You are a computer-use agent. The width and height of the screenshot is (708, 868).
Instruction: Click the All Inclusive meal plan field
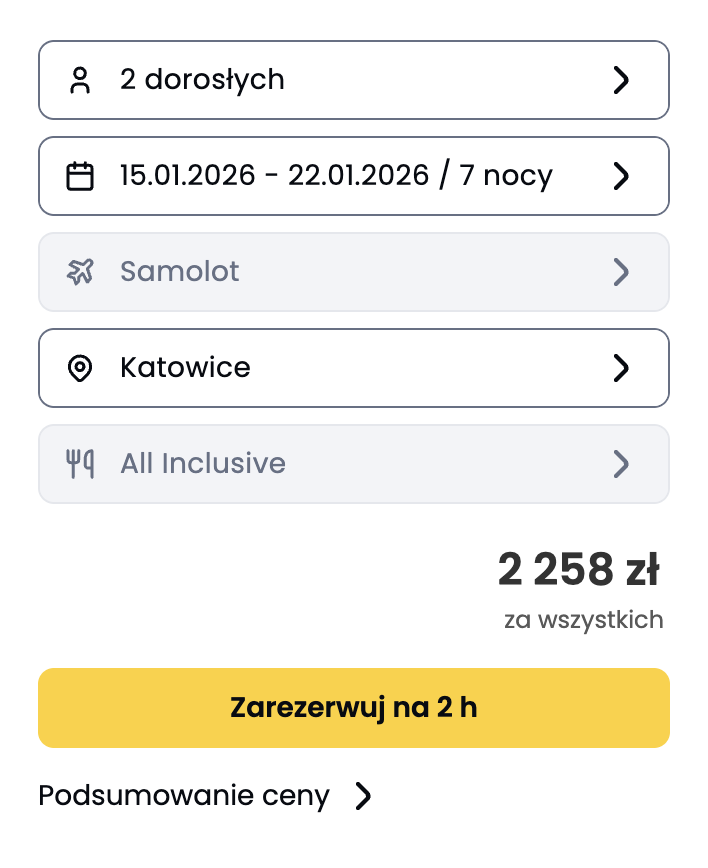pos(353,463)
